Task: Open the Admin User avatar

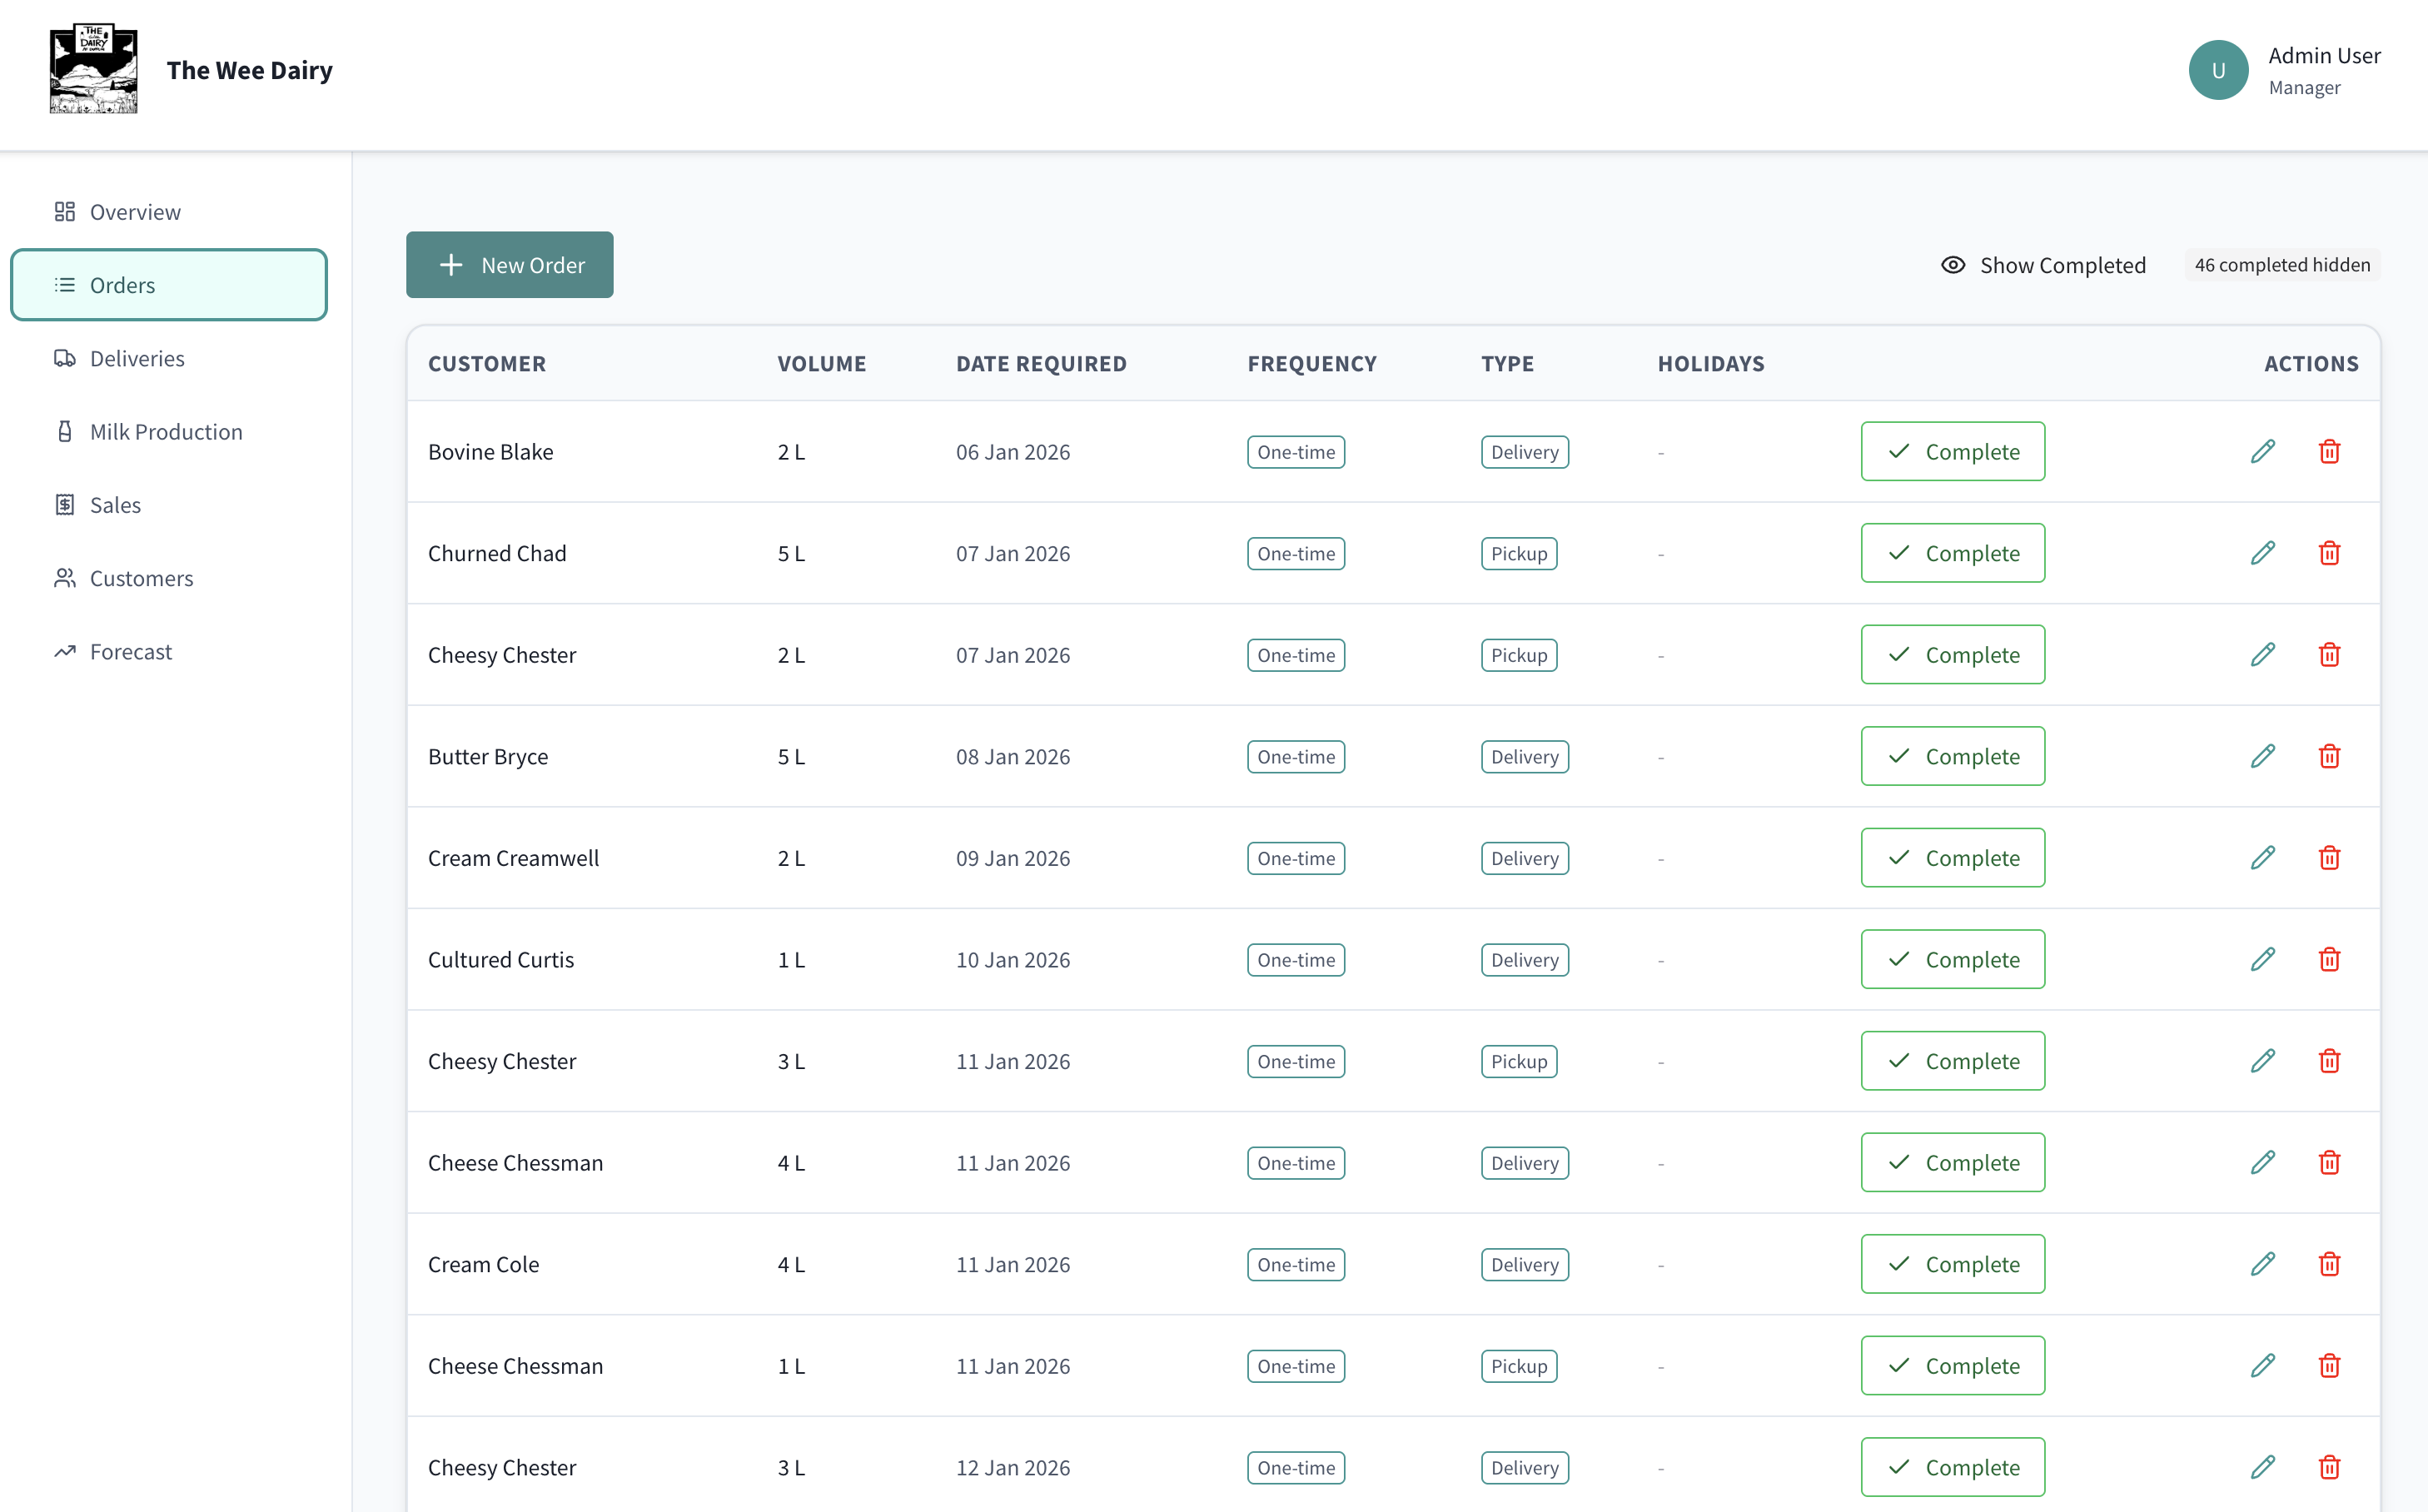Action: [2218, 70]
